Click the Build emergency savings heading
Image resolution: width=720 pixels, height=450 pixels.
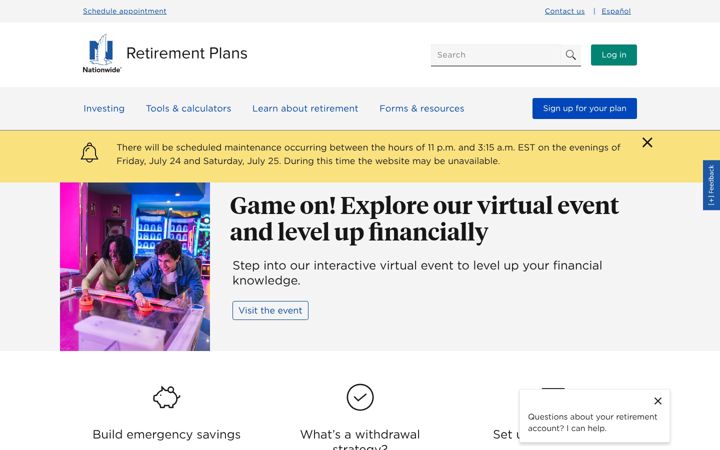(166, 434)
